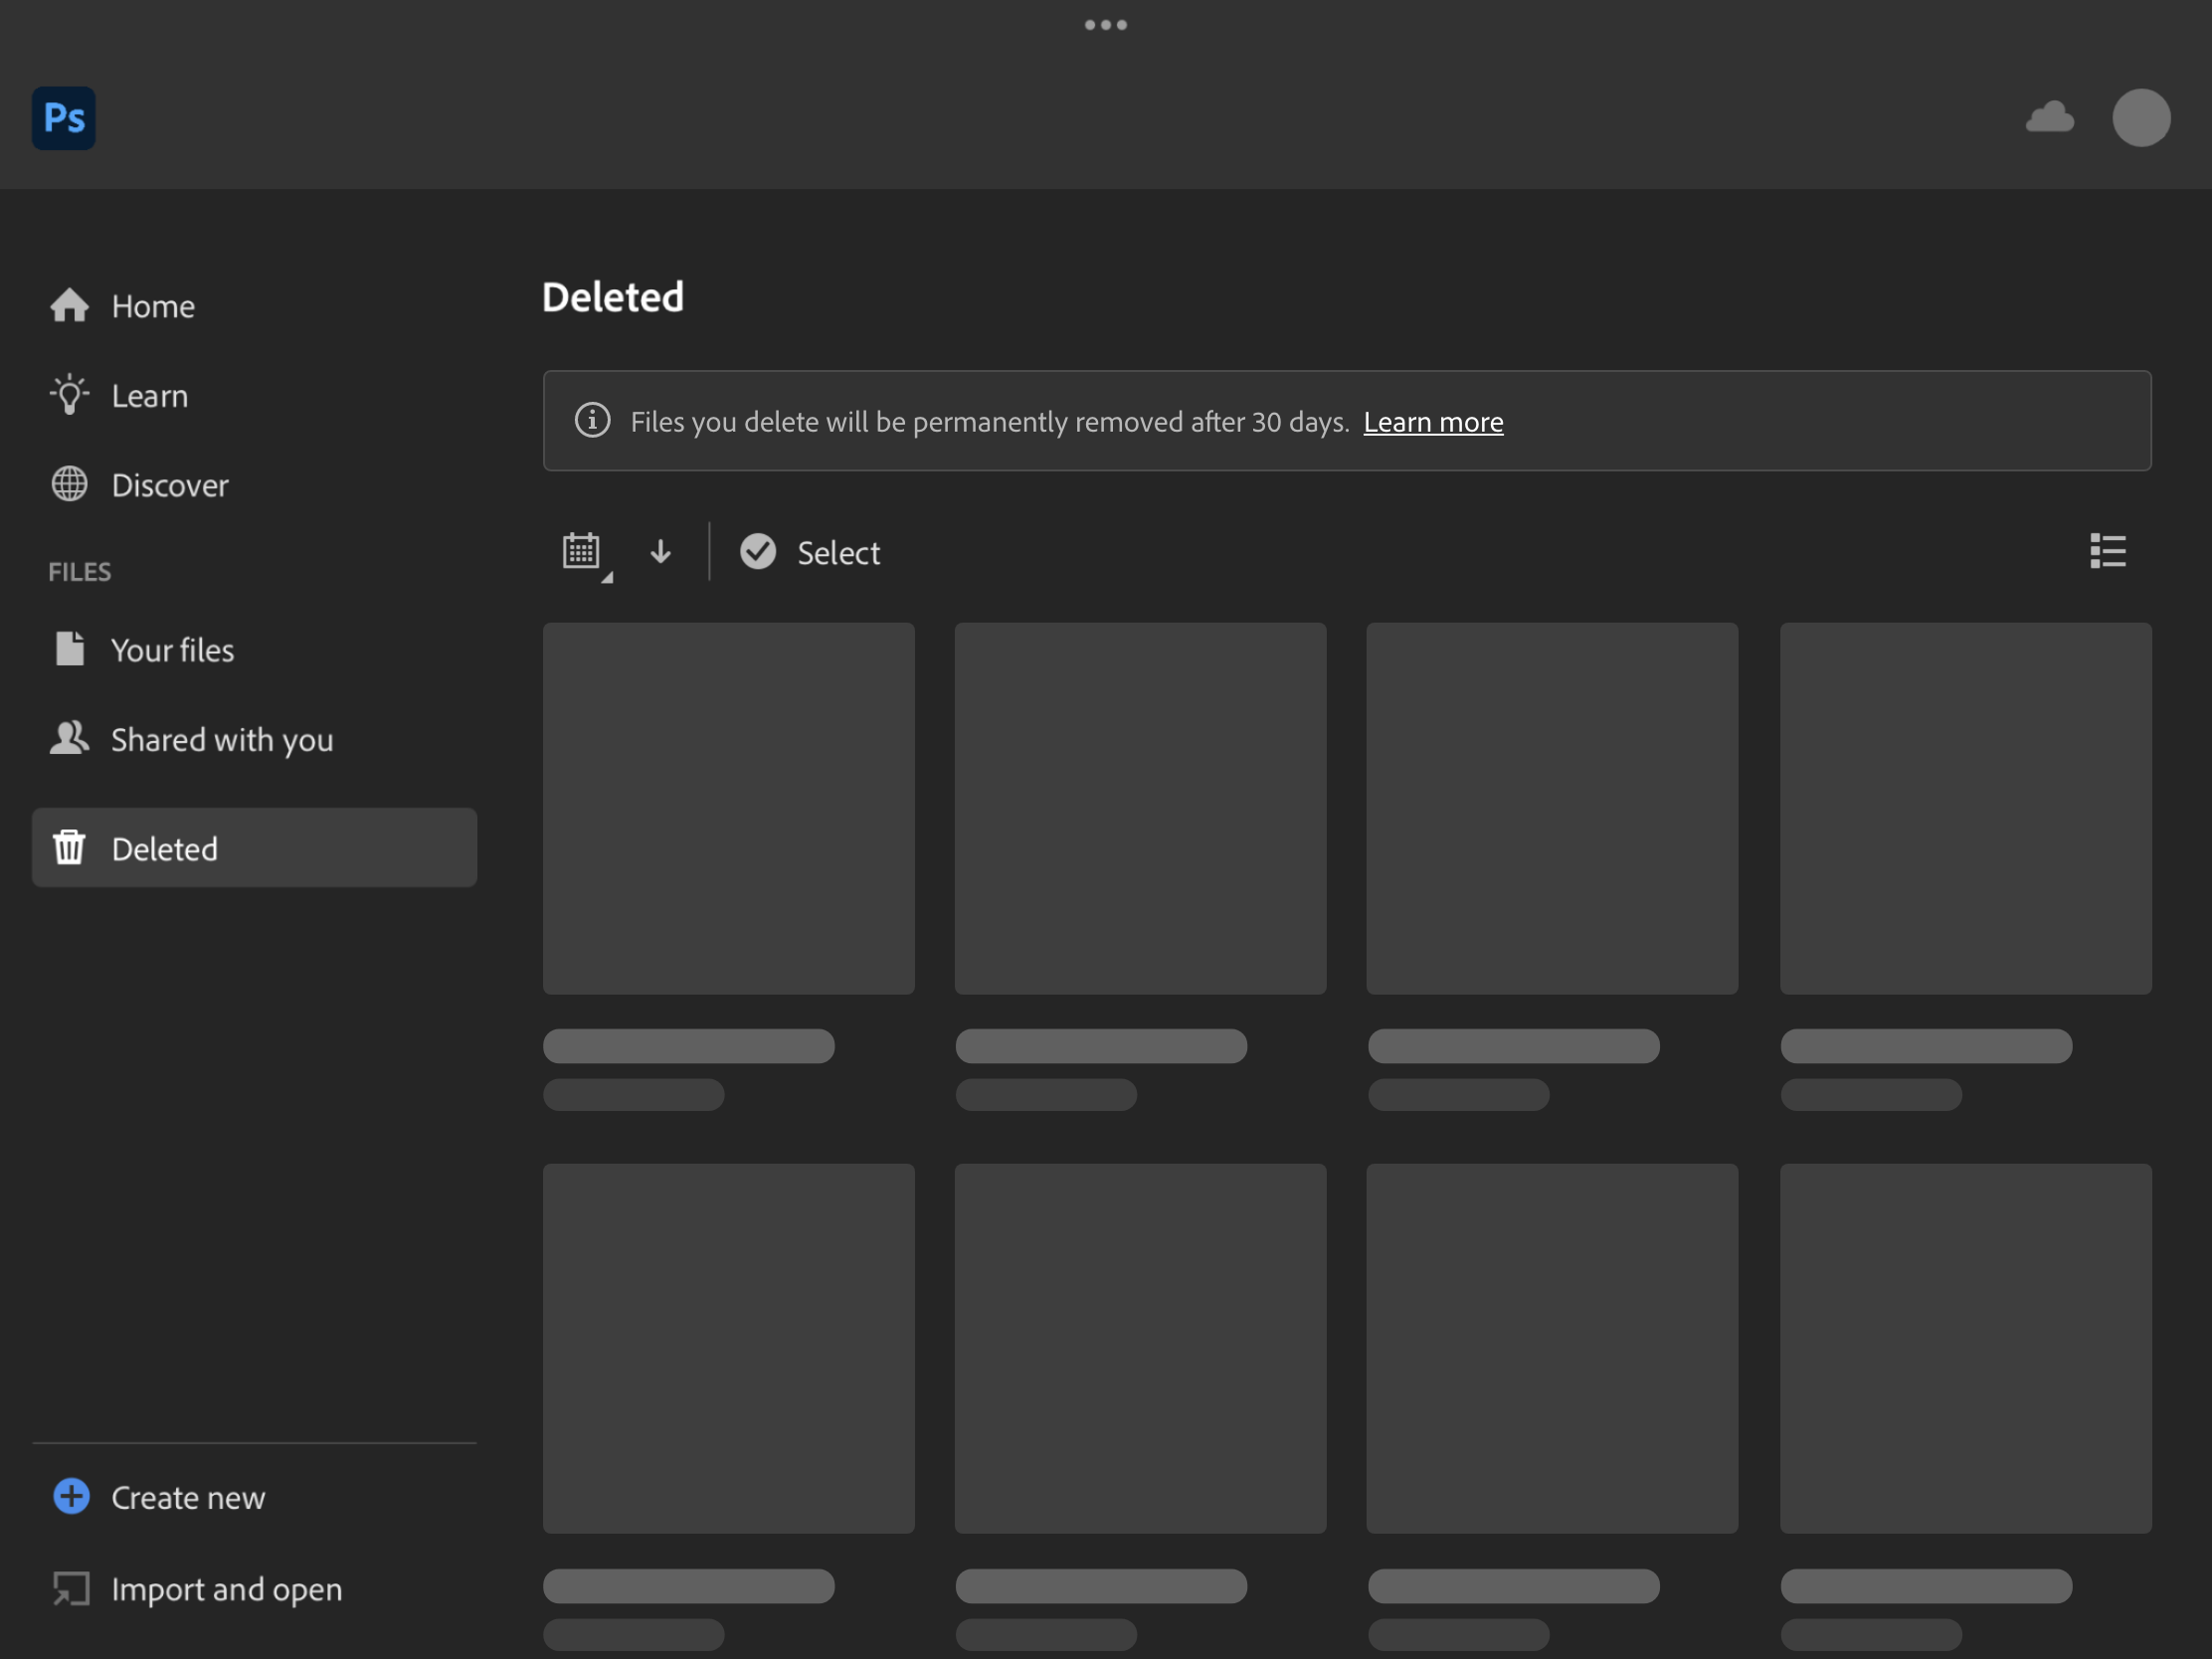
Task: Reverse sort order with down arrow
Action: pos(660,552)
